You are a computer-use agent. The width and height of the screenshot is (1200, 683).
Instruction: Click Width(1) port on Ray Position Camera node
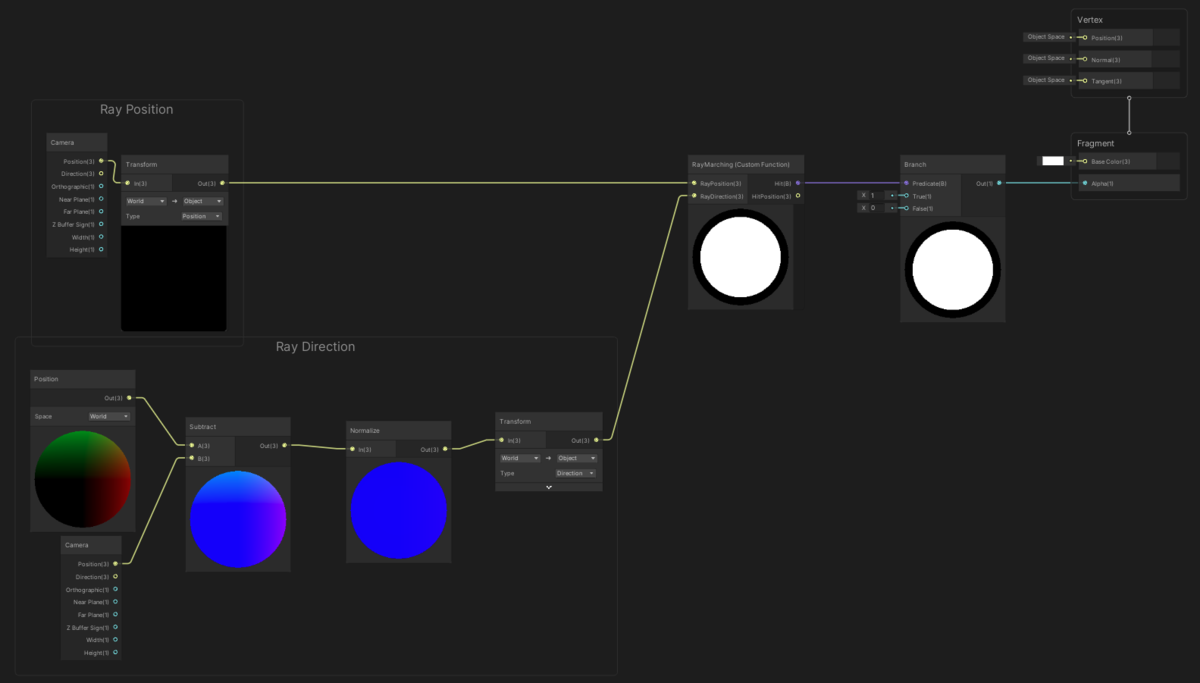[x=101, y=237]
